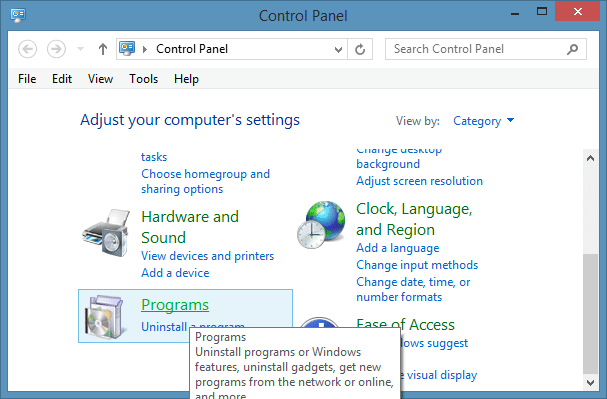Click the scrollbar down arrow
Image resolution: width=607 pixels, height=399 pixels.
coord(590,383)
